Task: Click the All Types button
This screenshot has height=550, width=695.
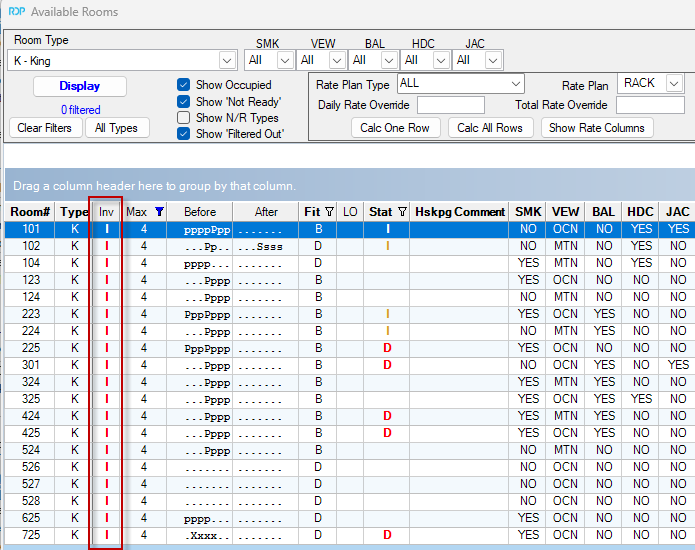Action: point(116,128)
